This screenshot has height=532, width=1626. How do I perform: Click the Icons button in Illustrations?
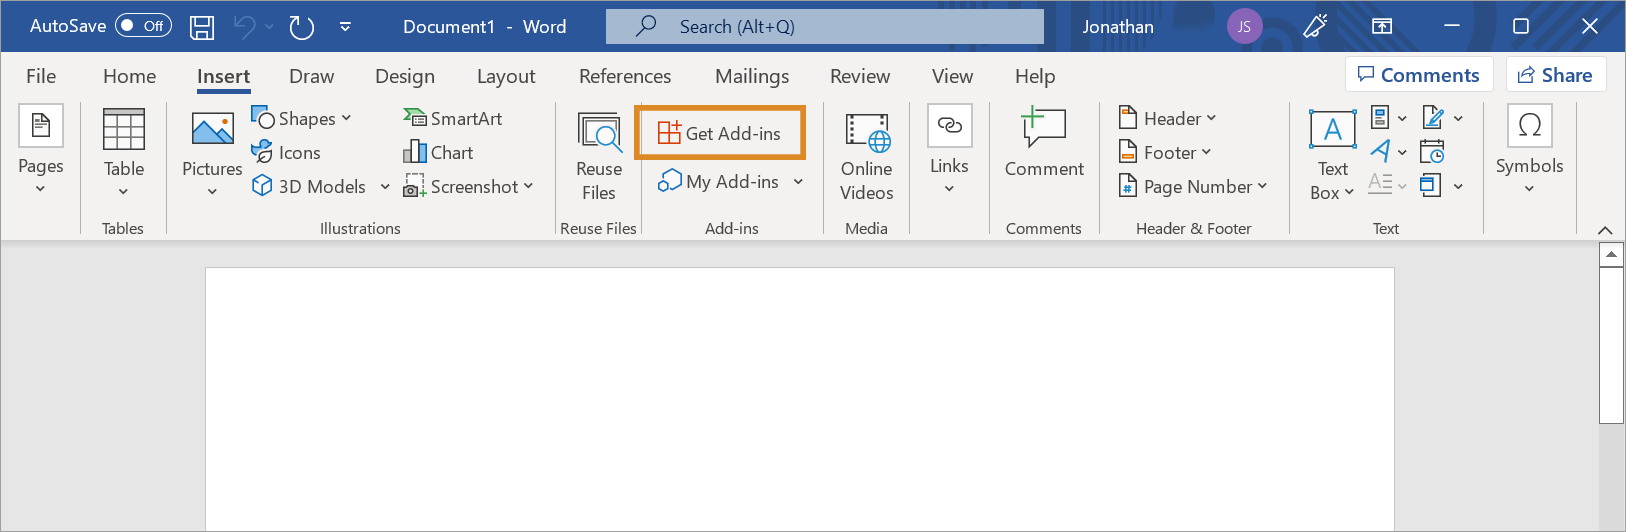click(286, 152)
